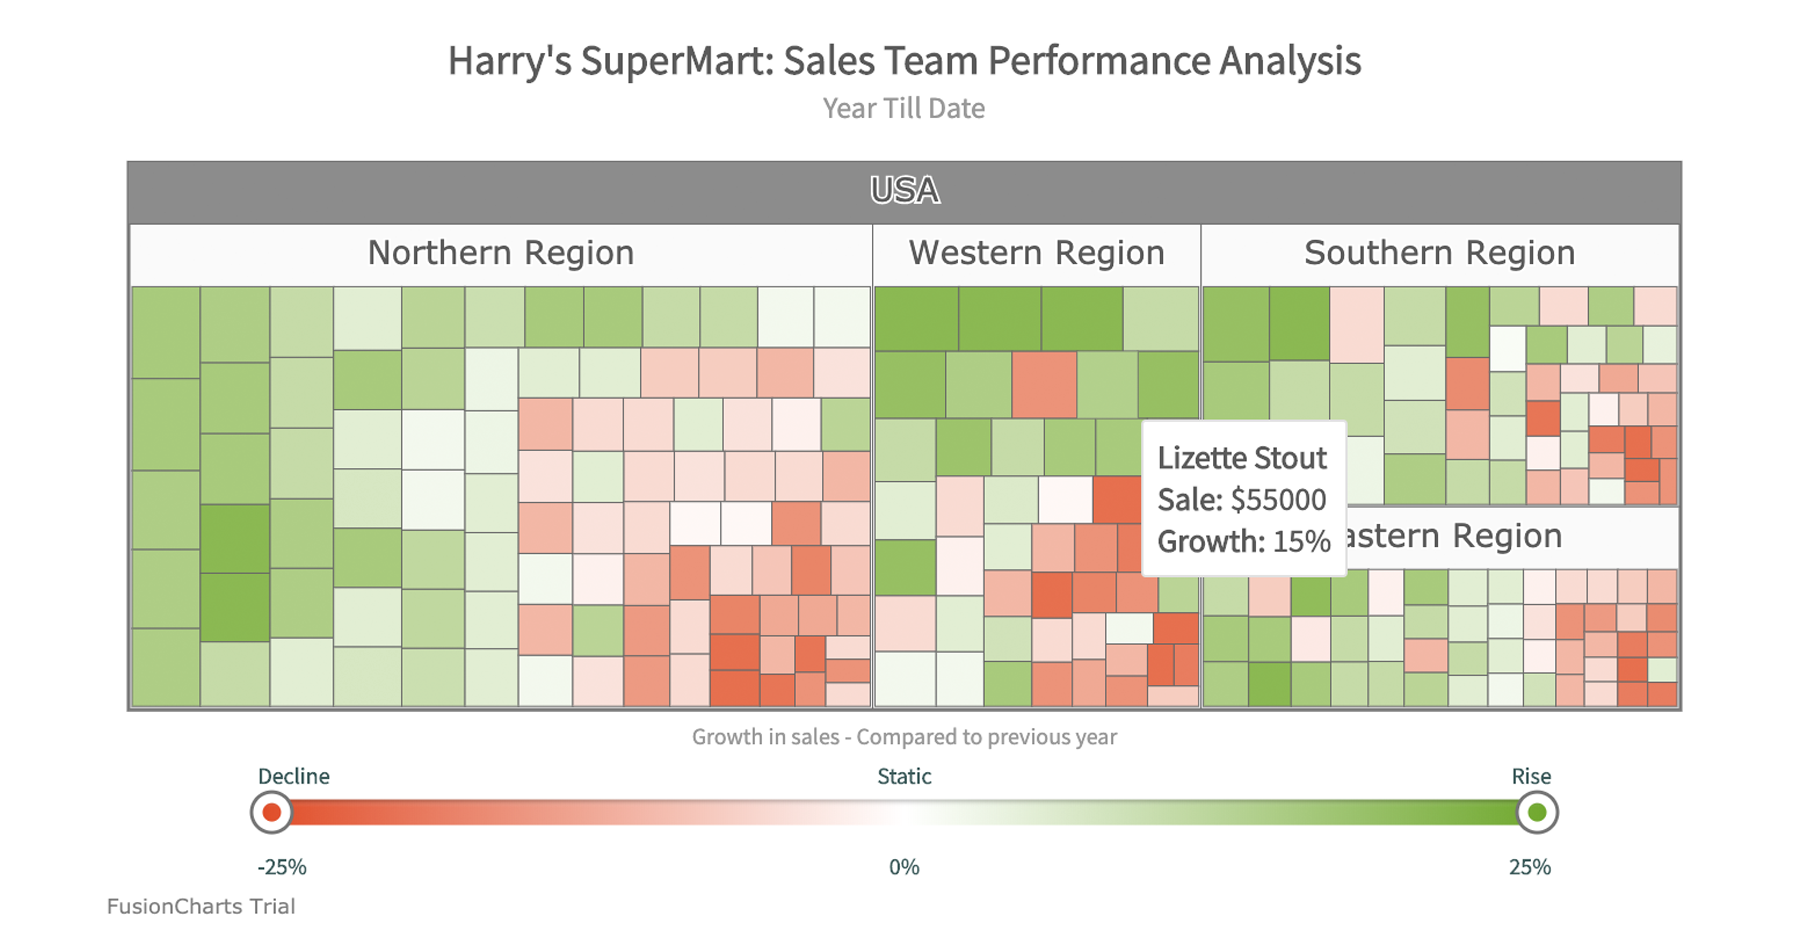Click the top-left dark green Western Region tile

916,318
